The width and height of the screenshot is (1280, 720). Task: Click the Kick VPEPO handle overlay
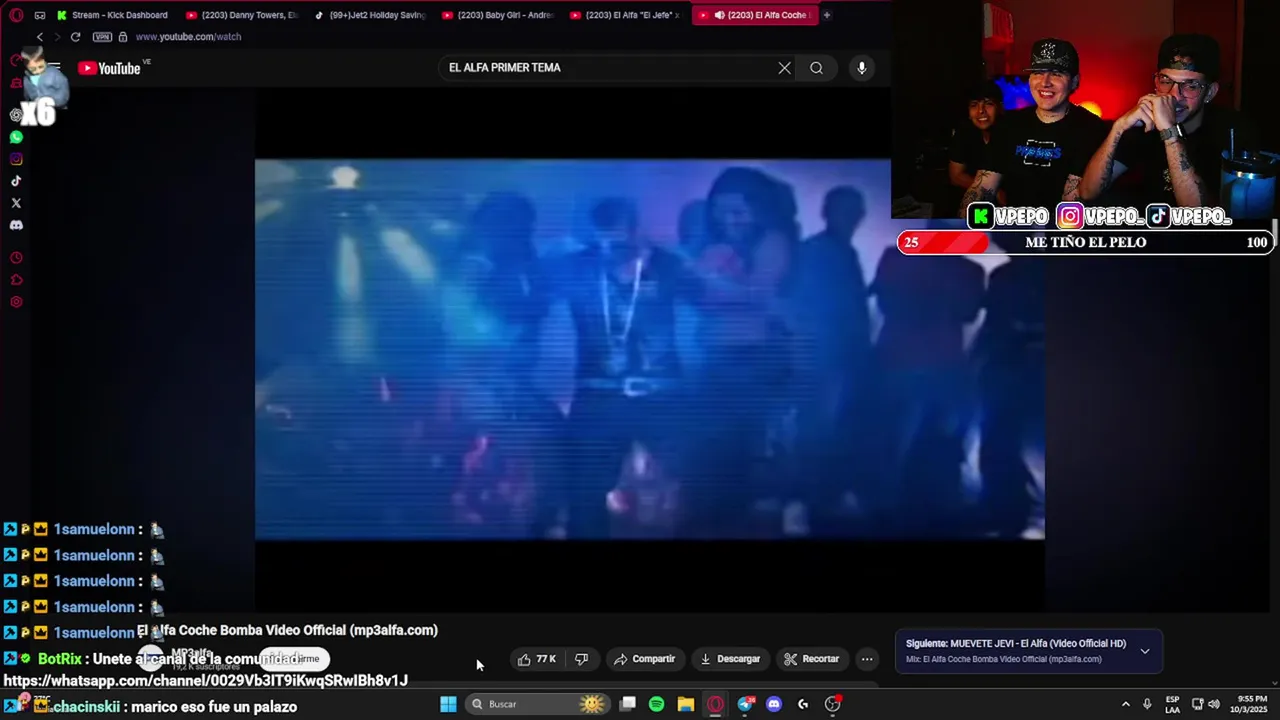click(x=1009, y=216)
